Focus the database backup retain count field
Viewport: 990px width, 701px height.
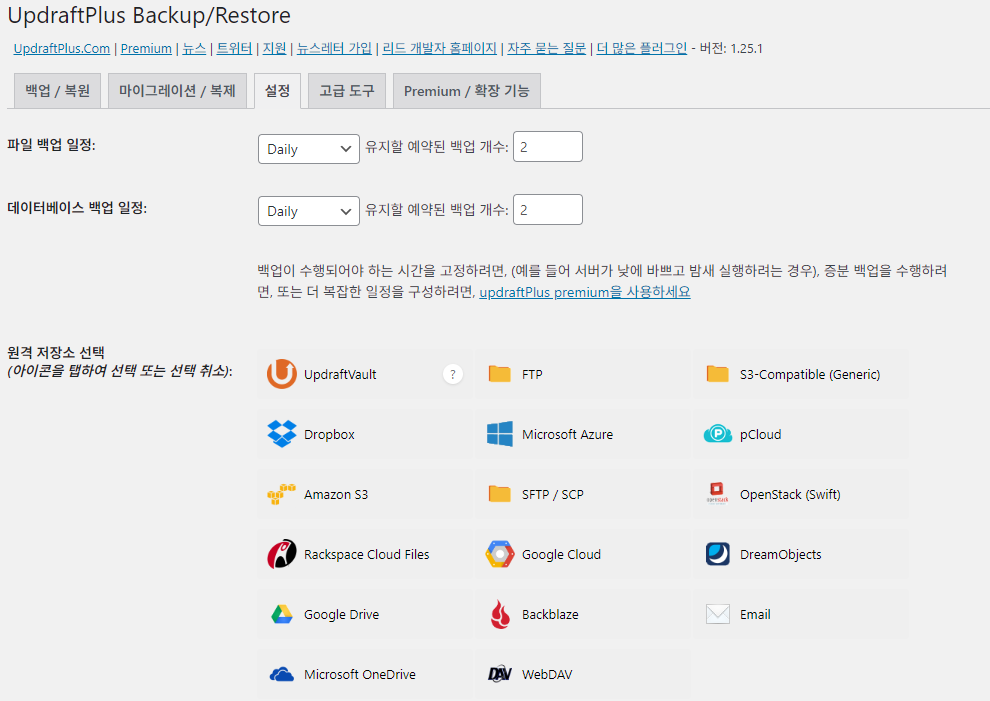pyautogui.click(x=547, y=210)
